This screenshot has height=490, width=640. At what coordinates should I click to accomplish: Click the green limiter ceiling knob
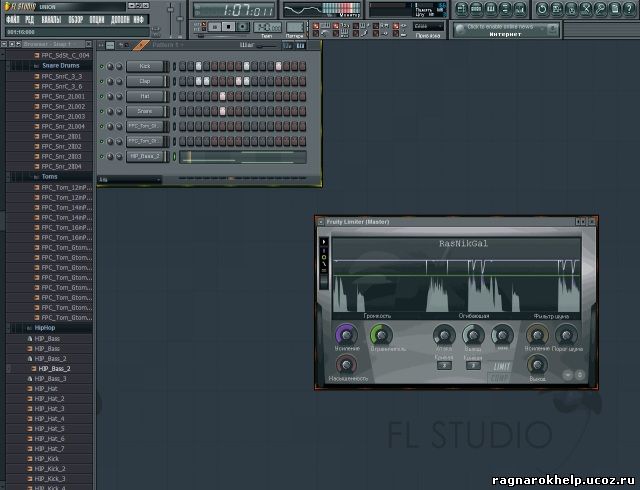pyautogui.click(x=381, y=336)
